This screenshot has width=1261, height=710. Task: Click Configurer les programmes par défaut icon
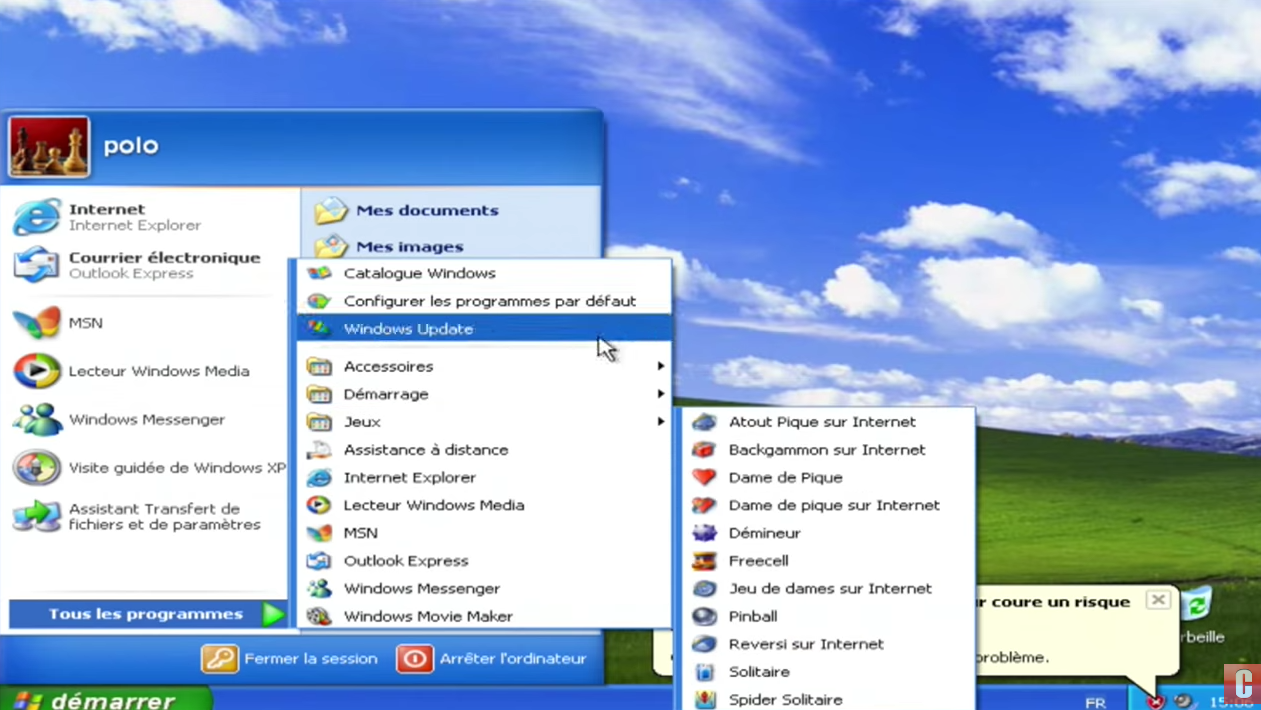[319, 301]
